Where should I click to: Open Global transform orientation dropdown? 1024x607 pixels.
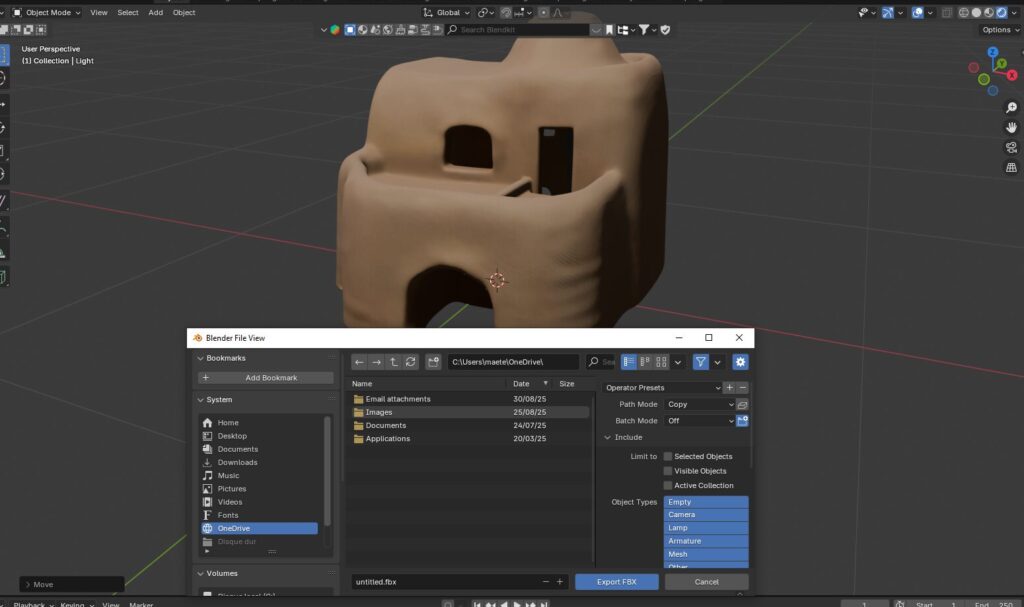pos(447,12)
